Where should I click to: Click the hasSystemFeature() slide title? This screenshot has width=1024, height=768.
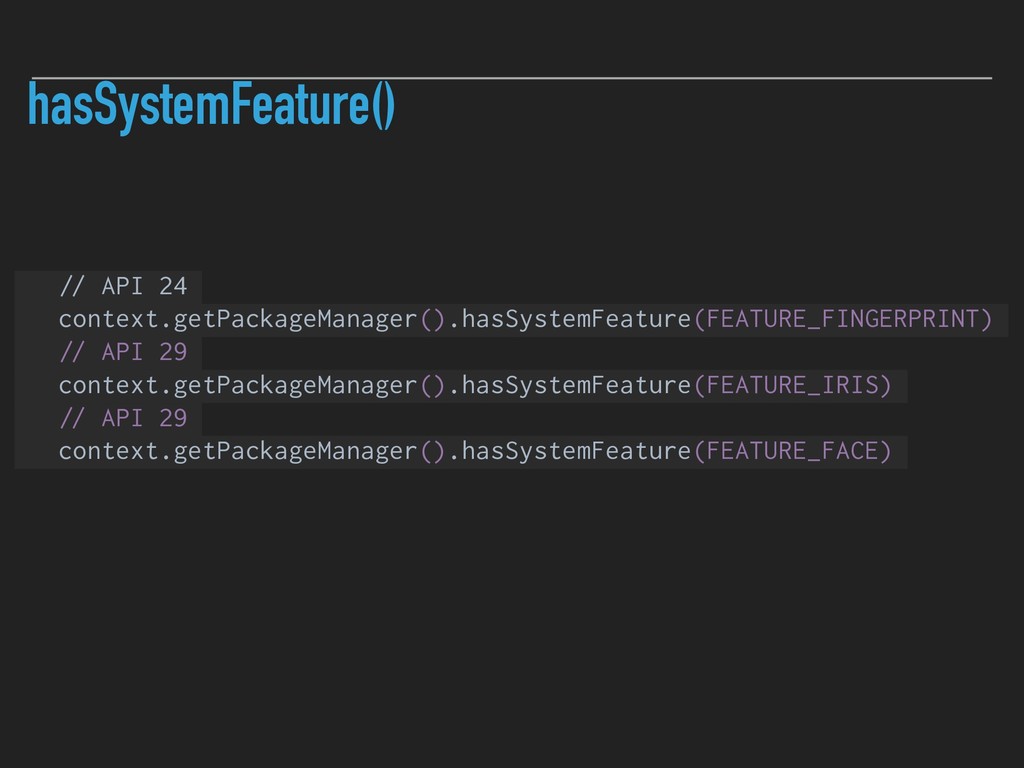click(211, 106)
